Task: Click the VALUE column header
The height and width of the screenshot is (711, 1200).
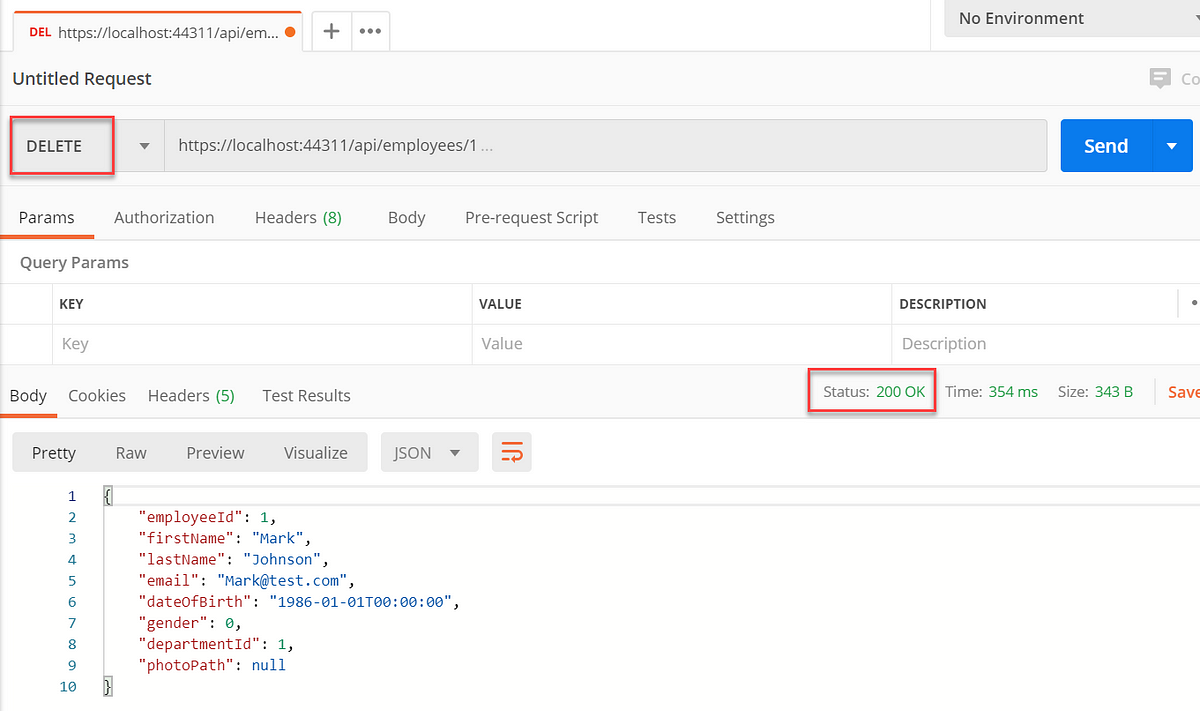Action: pyautogui.click(x=501, y=304)
